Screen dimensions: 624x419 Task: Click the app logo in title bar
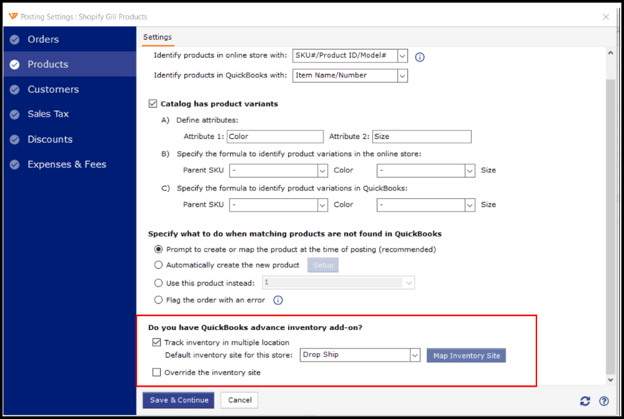click(x=13, y=16)
